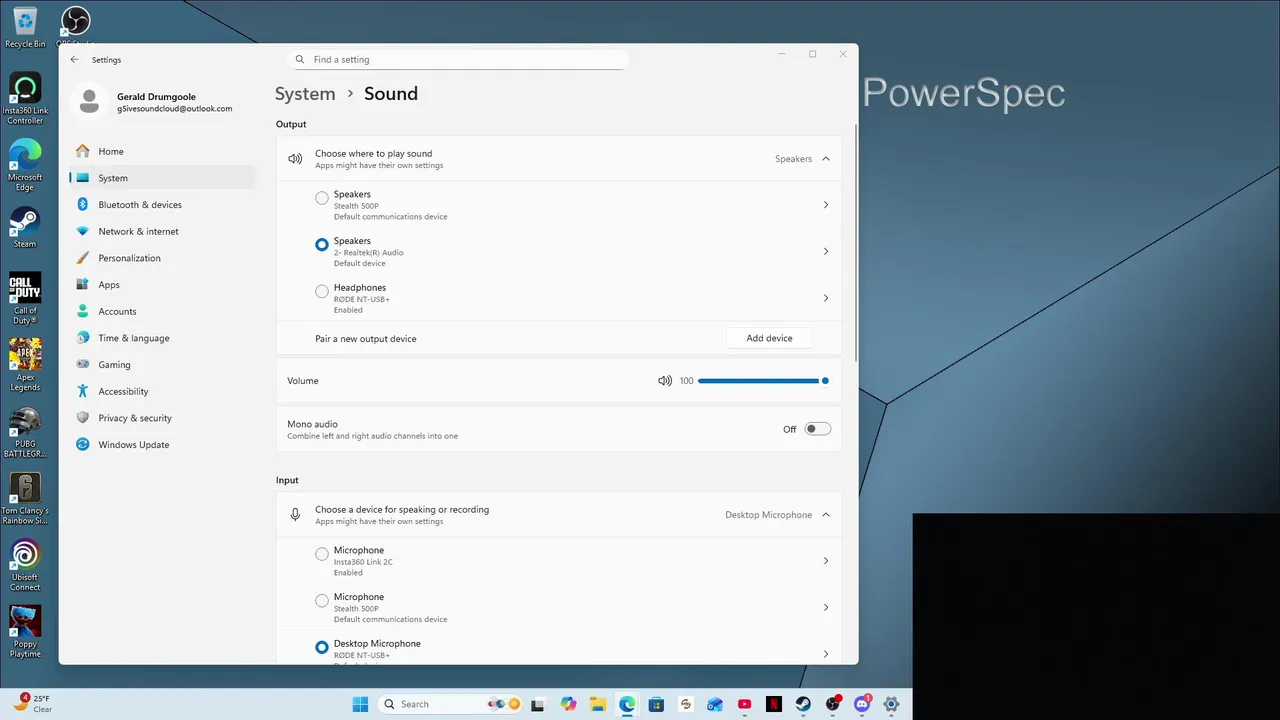Open Discord from the taskbar
This screenshot has width=1280, height=720.
click(862, 704)
